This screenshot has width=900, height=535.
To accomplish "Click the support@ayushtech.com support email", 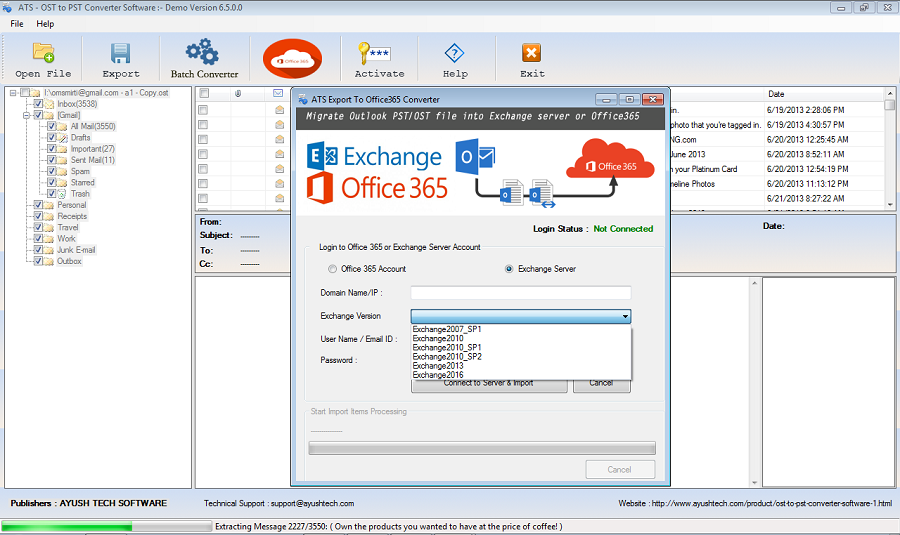I will (312, 503).
